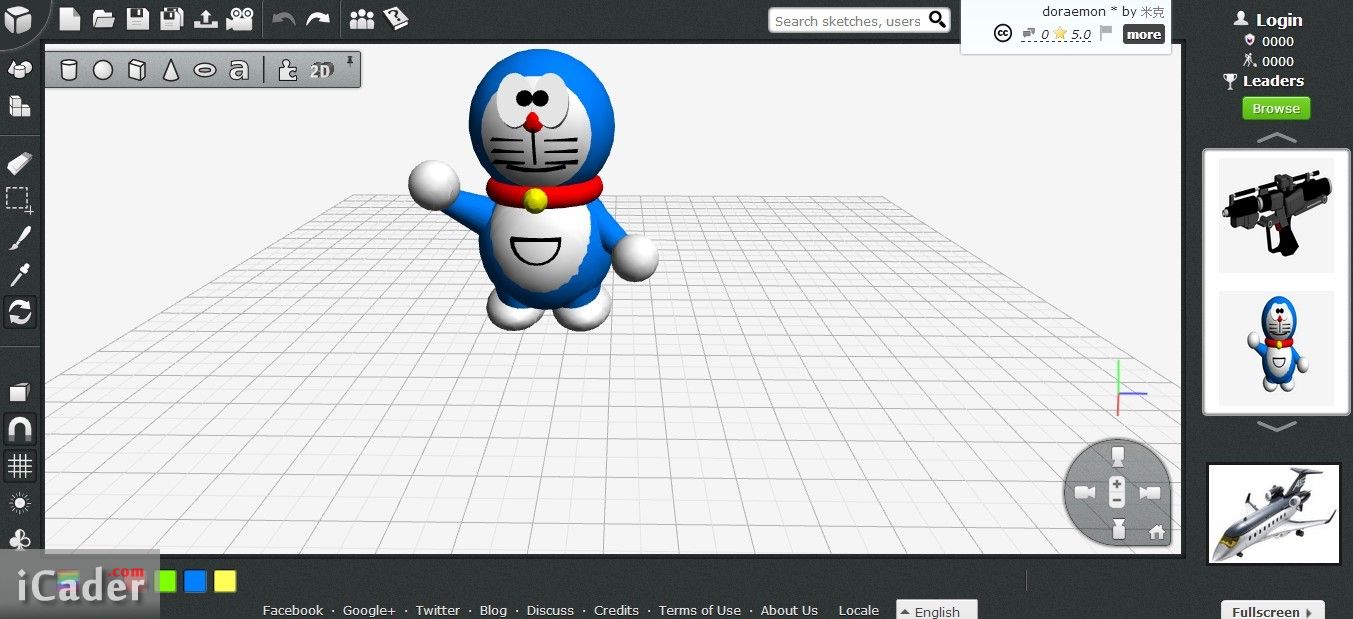Click the 3DTin cube logo

[19, 19]
